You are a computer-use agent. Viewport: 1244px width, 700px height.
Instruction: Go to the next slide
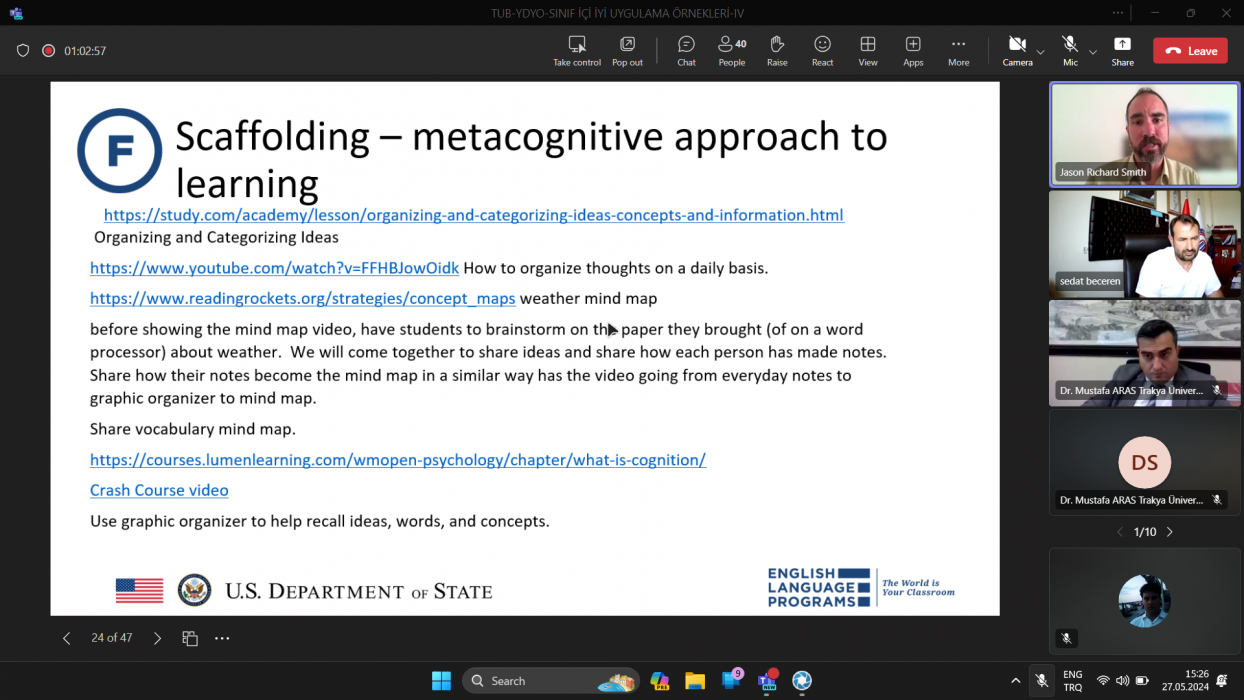click(157, 638)
